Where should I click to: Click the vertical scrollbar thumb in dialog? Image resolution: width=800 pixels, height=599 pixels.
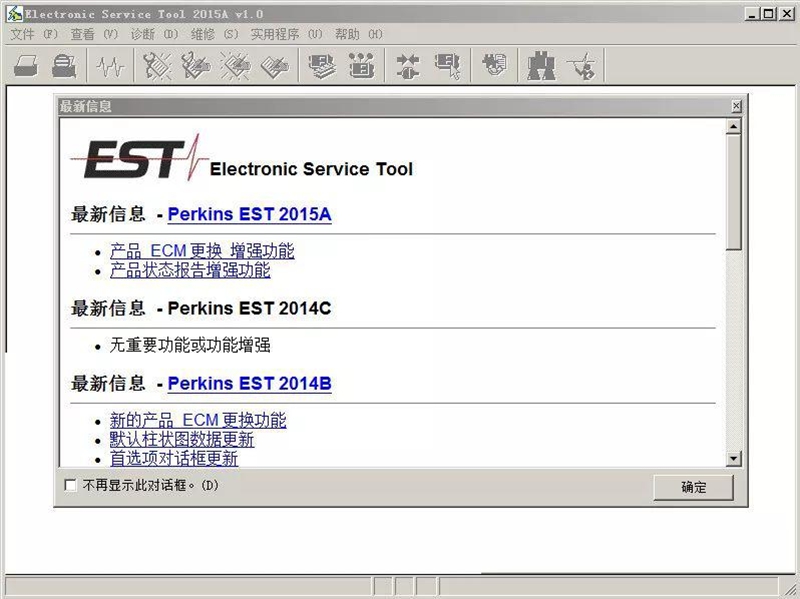pyautogui.click(x=734, y=192)
